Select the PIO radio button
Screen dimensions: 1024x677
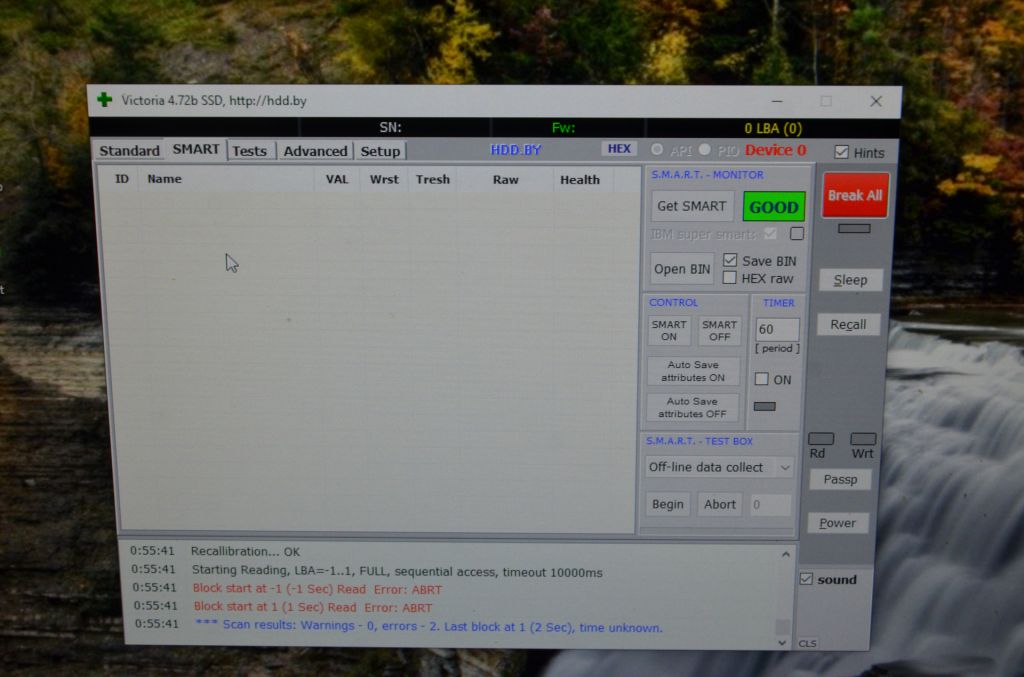point(705,150)
